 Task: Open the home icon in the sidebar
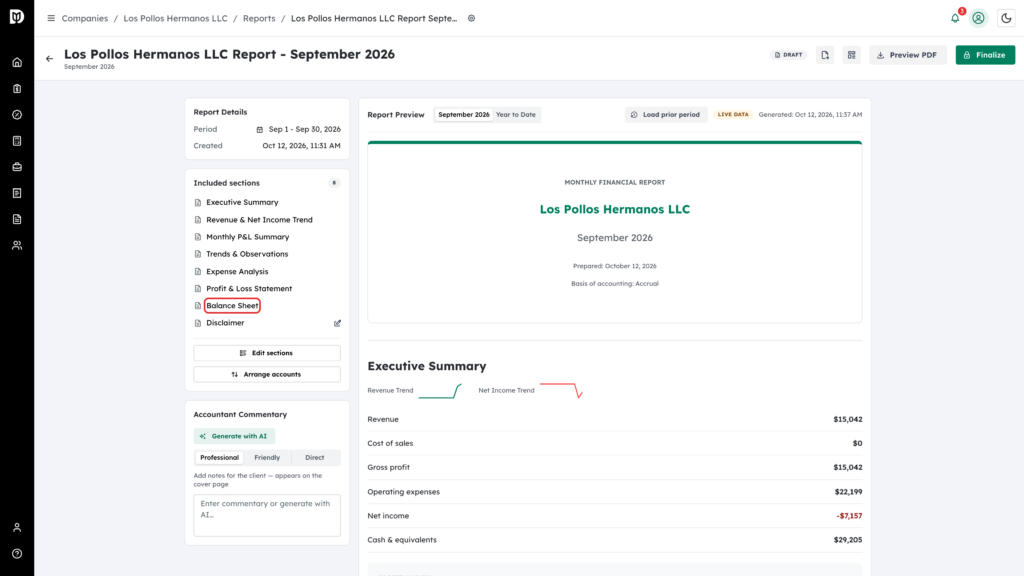click(17, 63)
